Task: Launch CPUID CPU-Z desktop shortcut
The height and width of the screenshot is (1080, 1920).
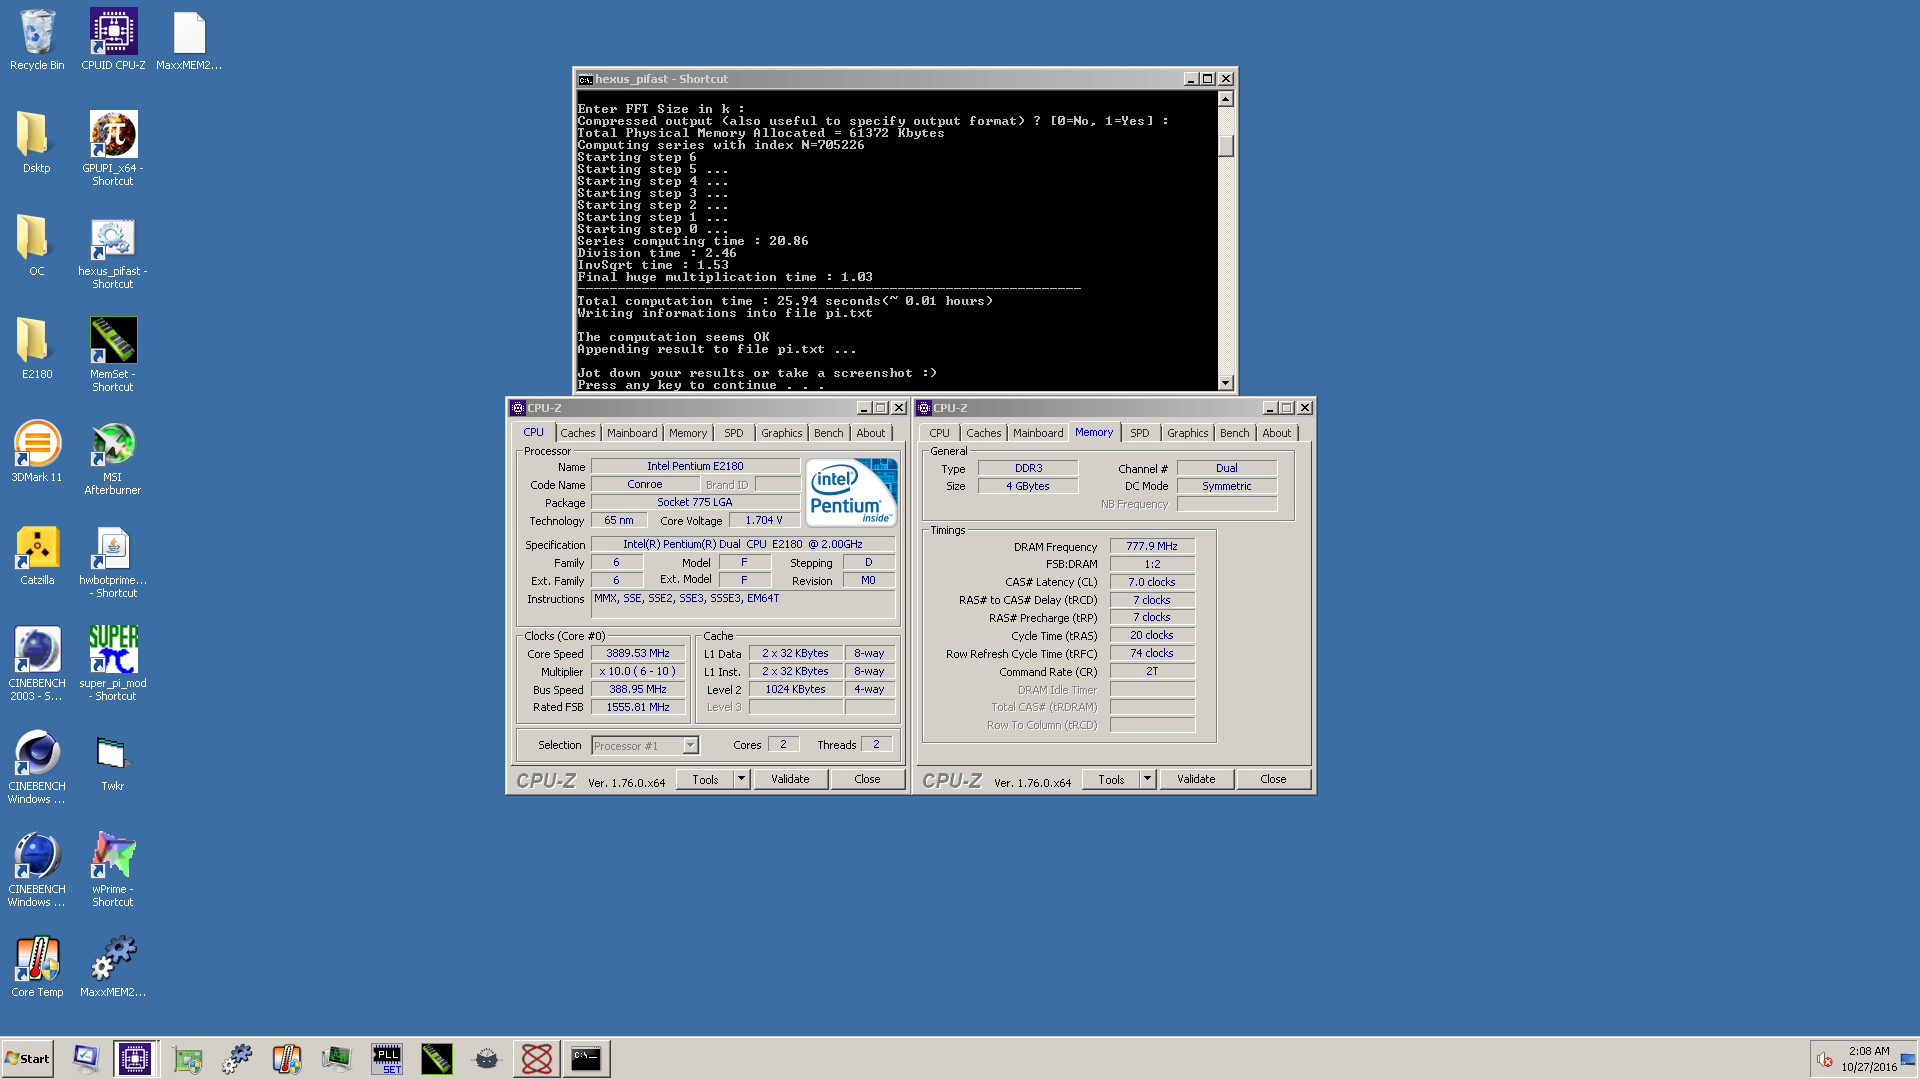Action: [x=113, y=40]
